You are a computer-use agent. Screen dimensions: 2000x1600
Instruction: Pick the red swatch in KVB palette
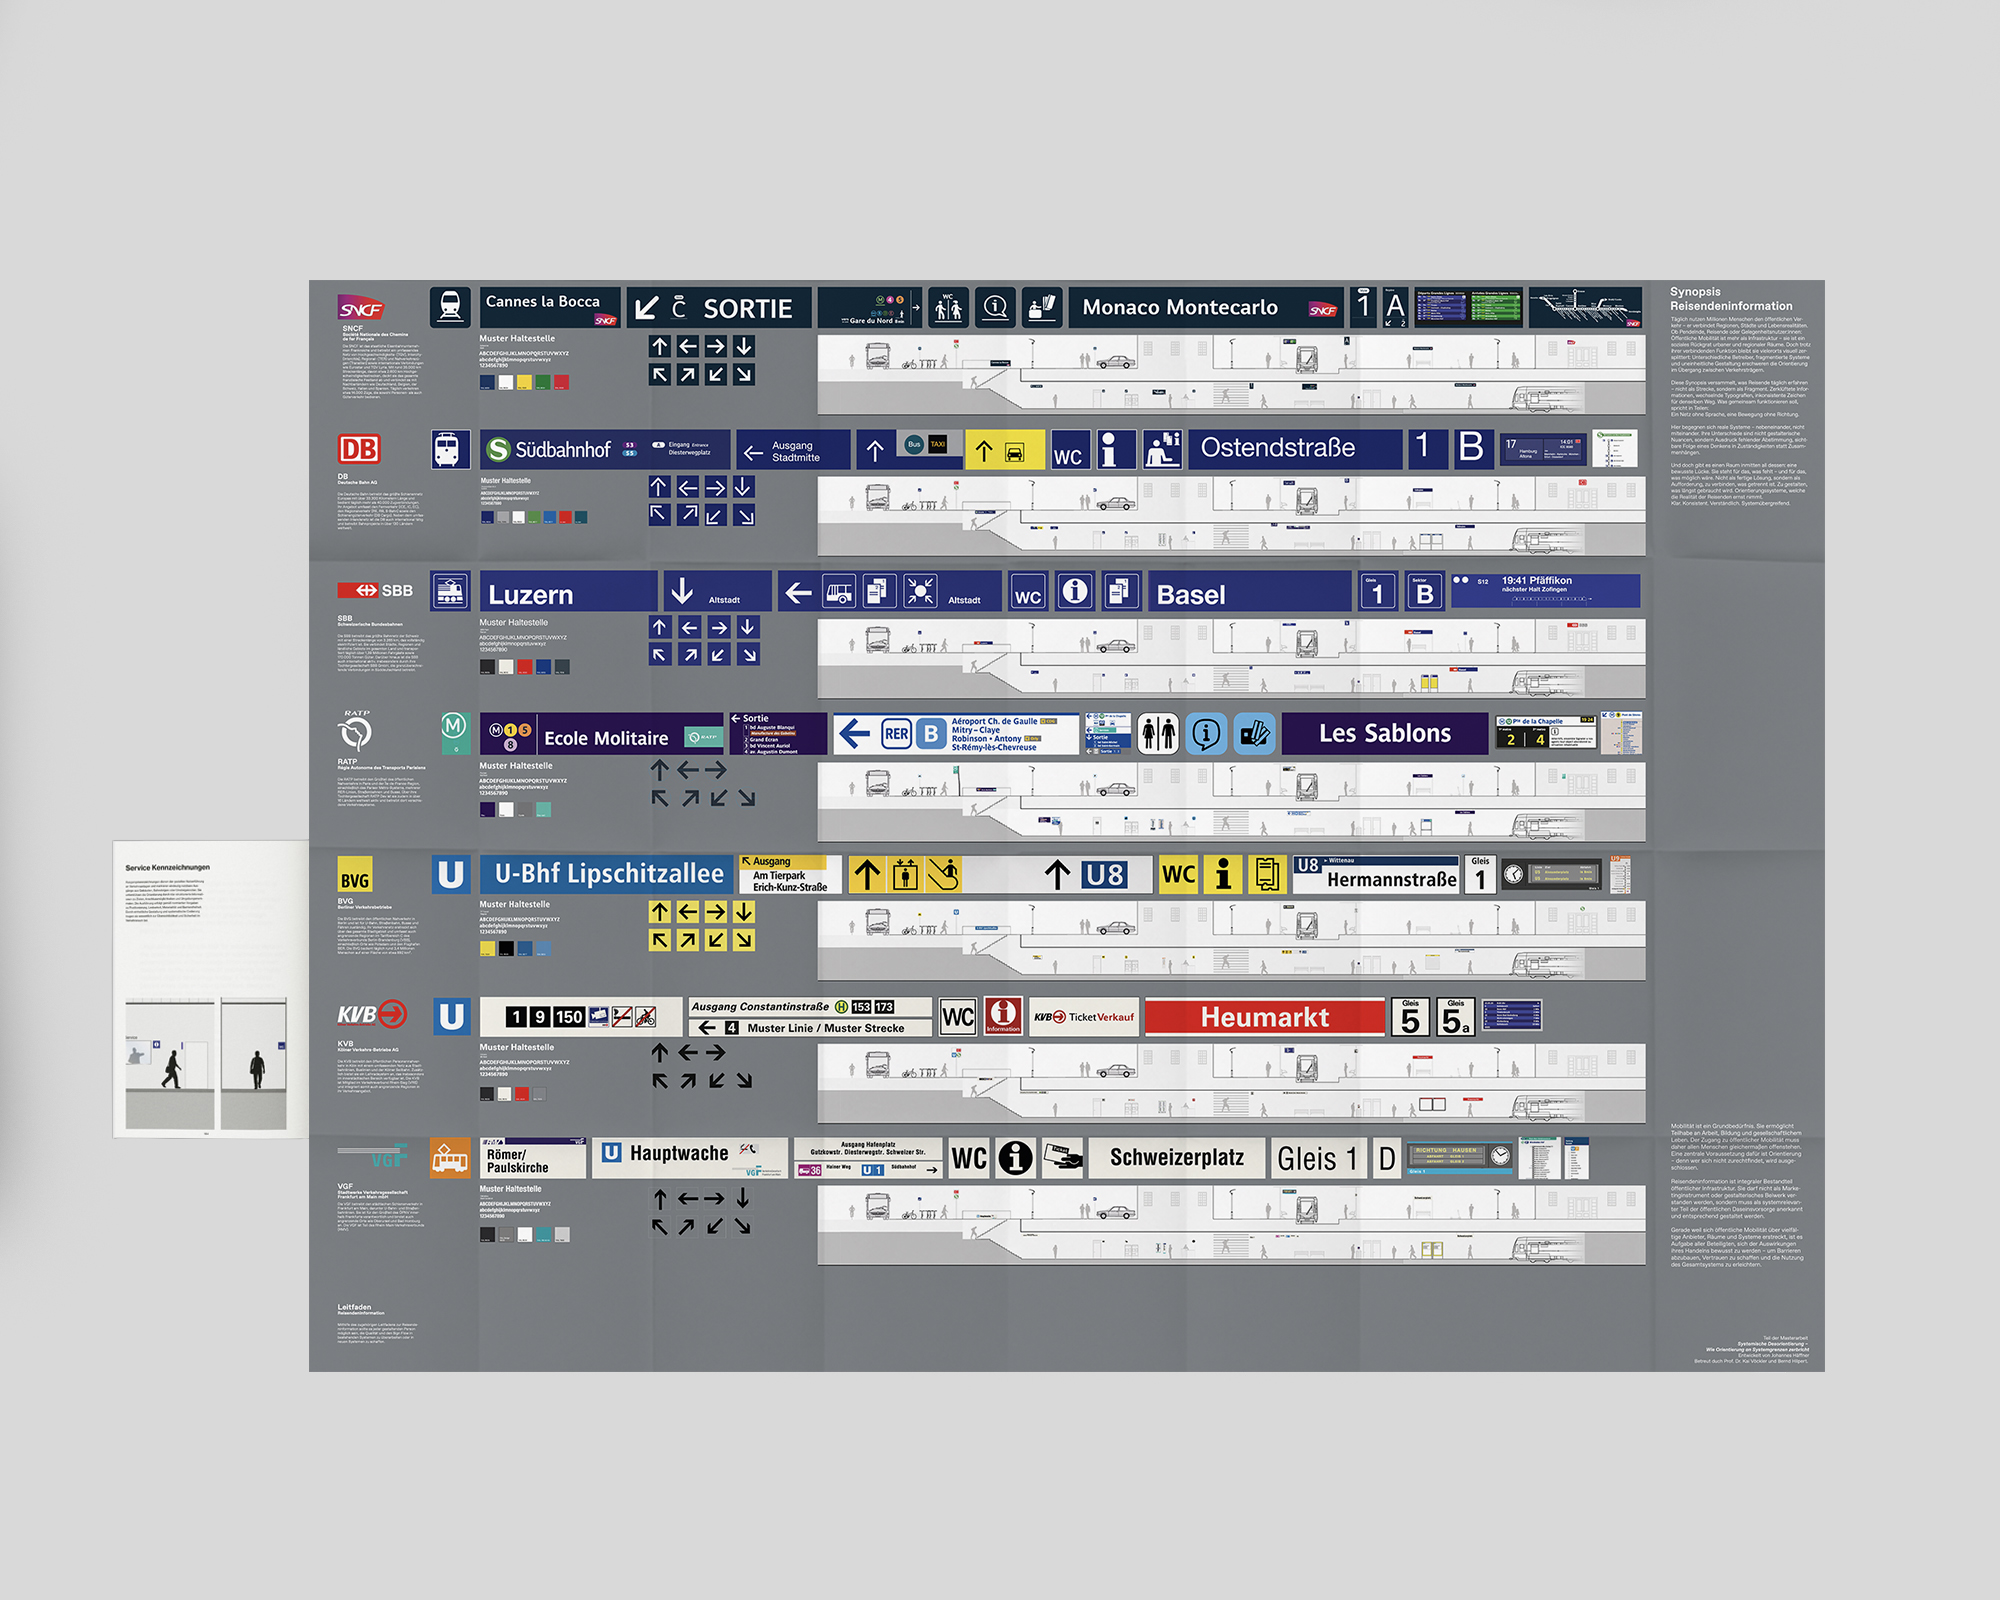522,1094
